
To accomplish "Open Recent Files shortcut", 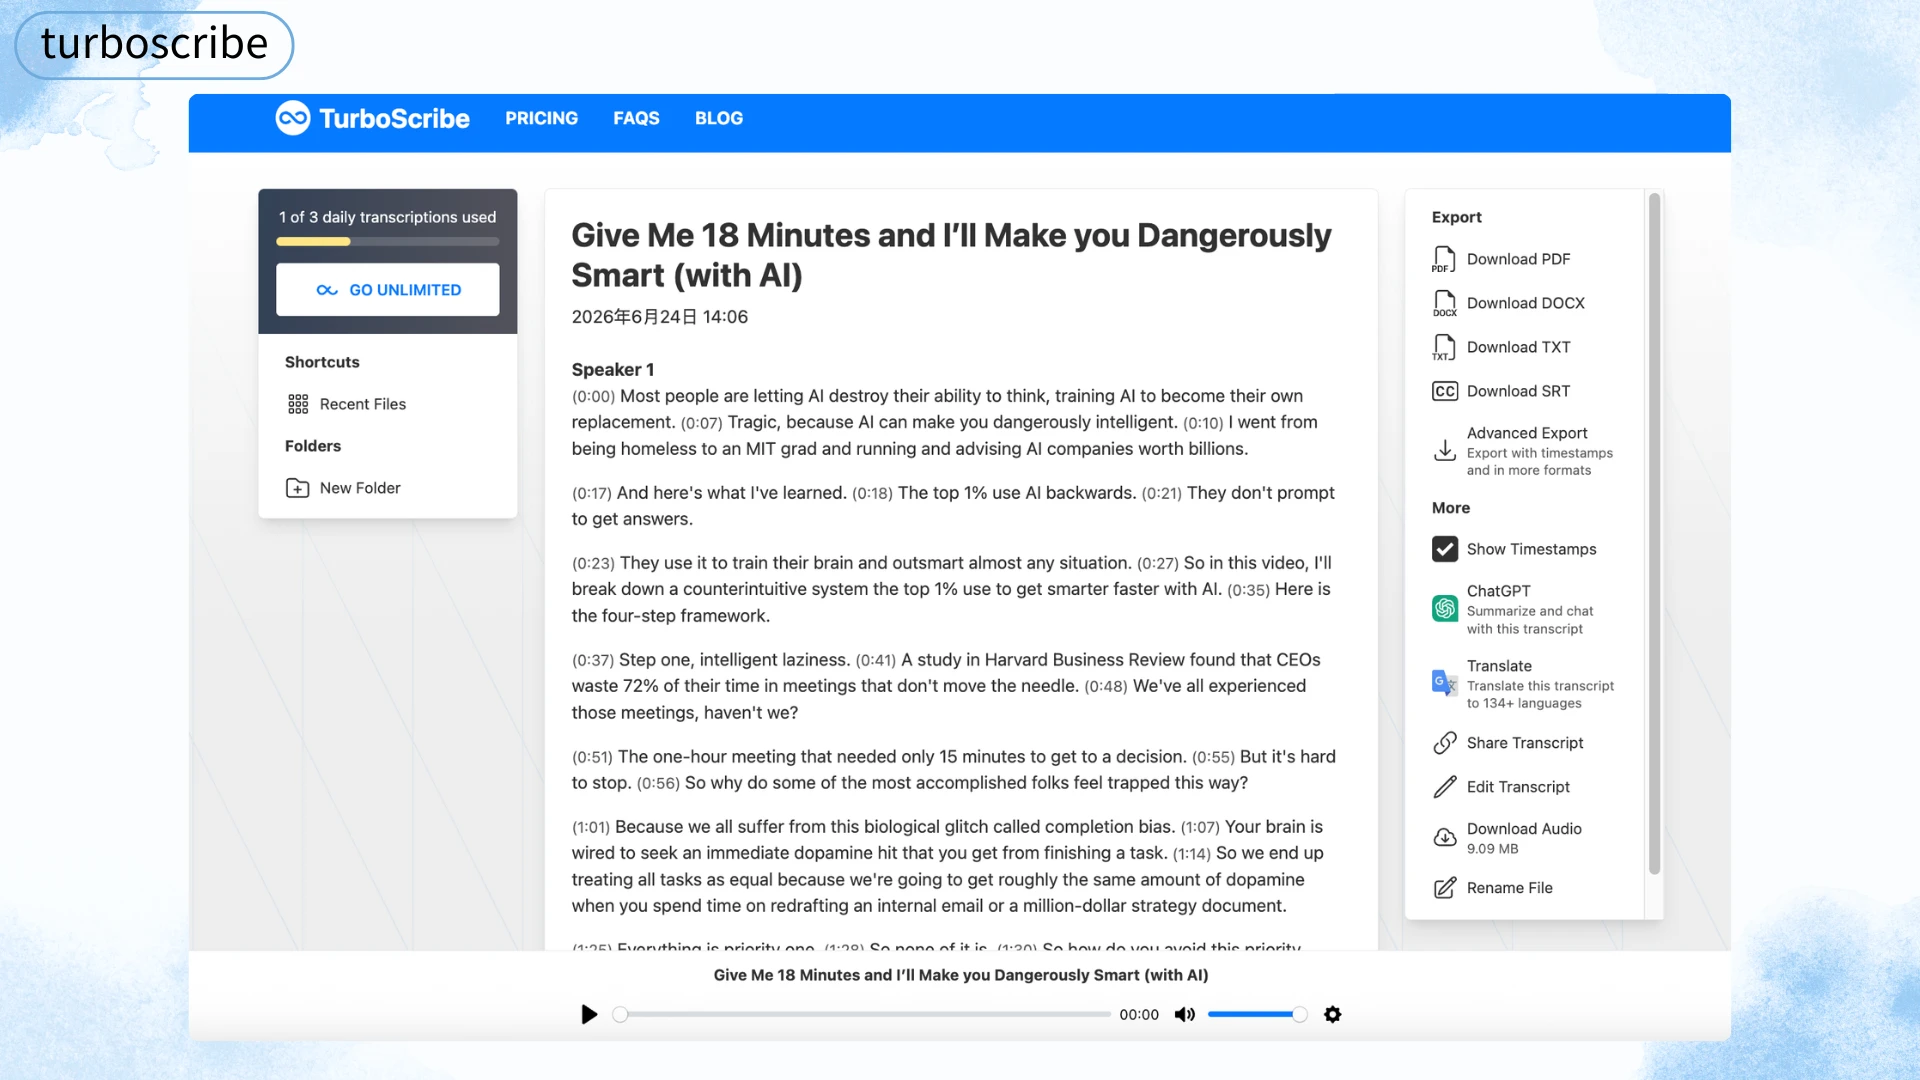I will (x=363, y=404).
